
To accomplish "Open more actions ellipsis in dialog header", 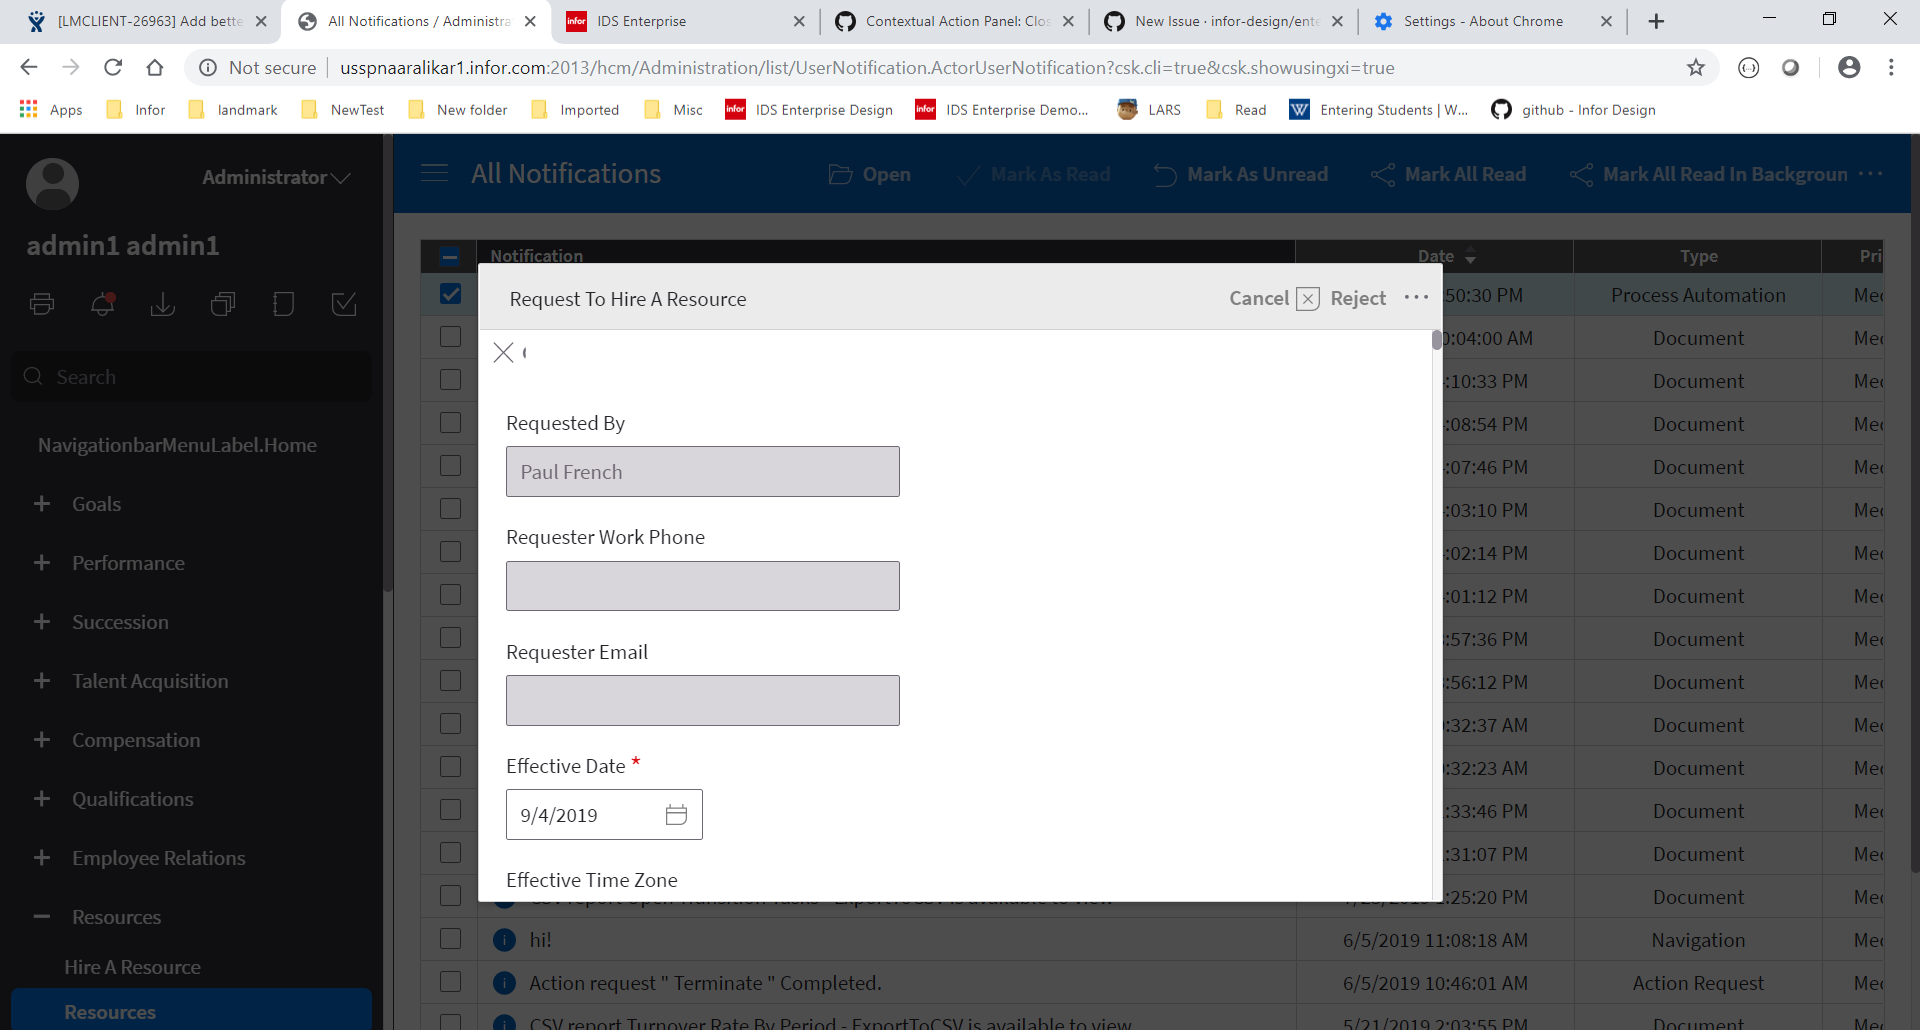I will pos(1416,298).
